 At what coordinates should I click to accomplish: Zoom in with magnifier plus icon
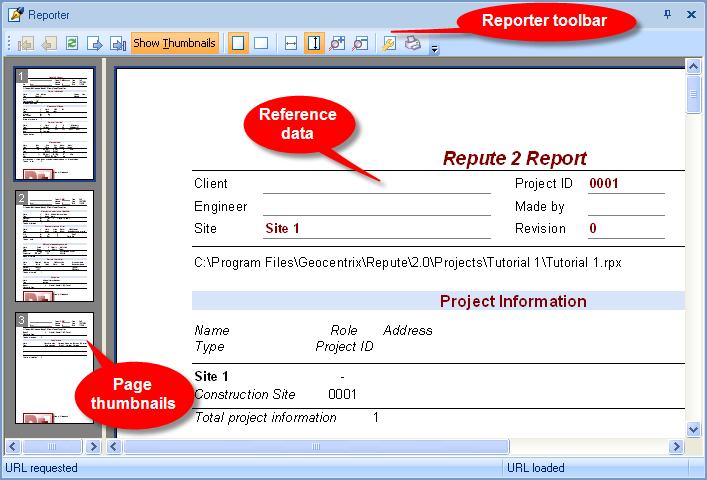click(x=337, y=44)
